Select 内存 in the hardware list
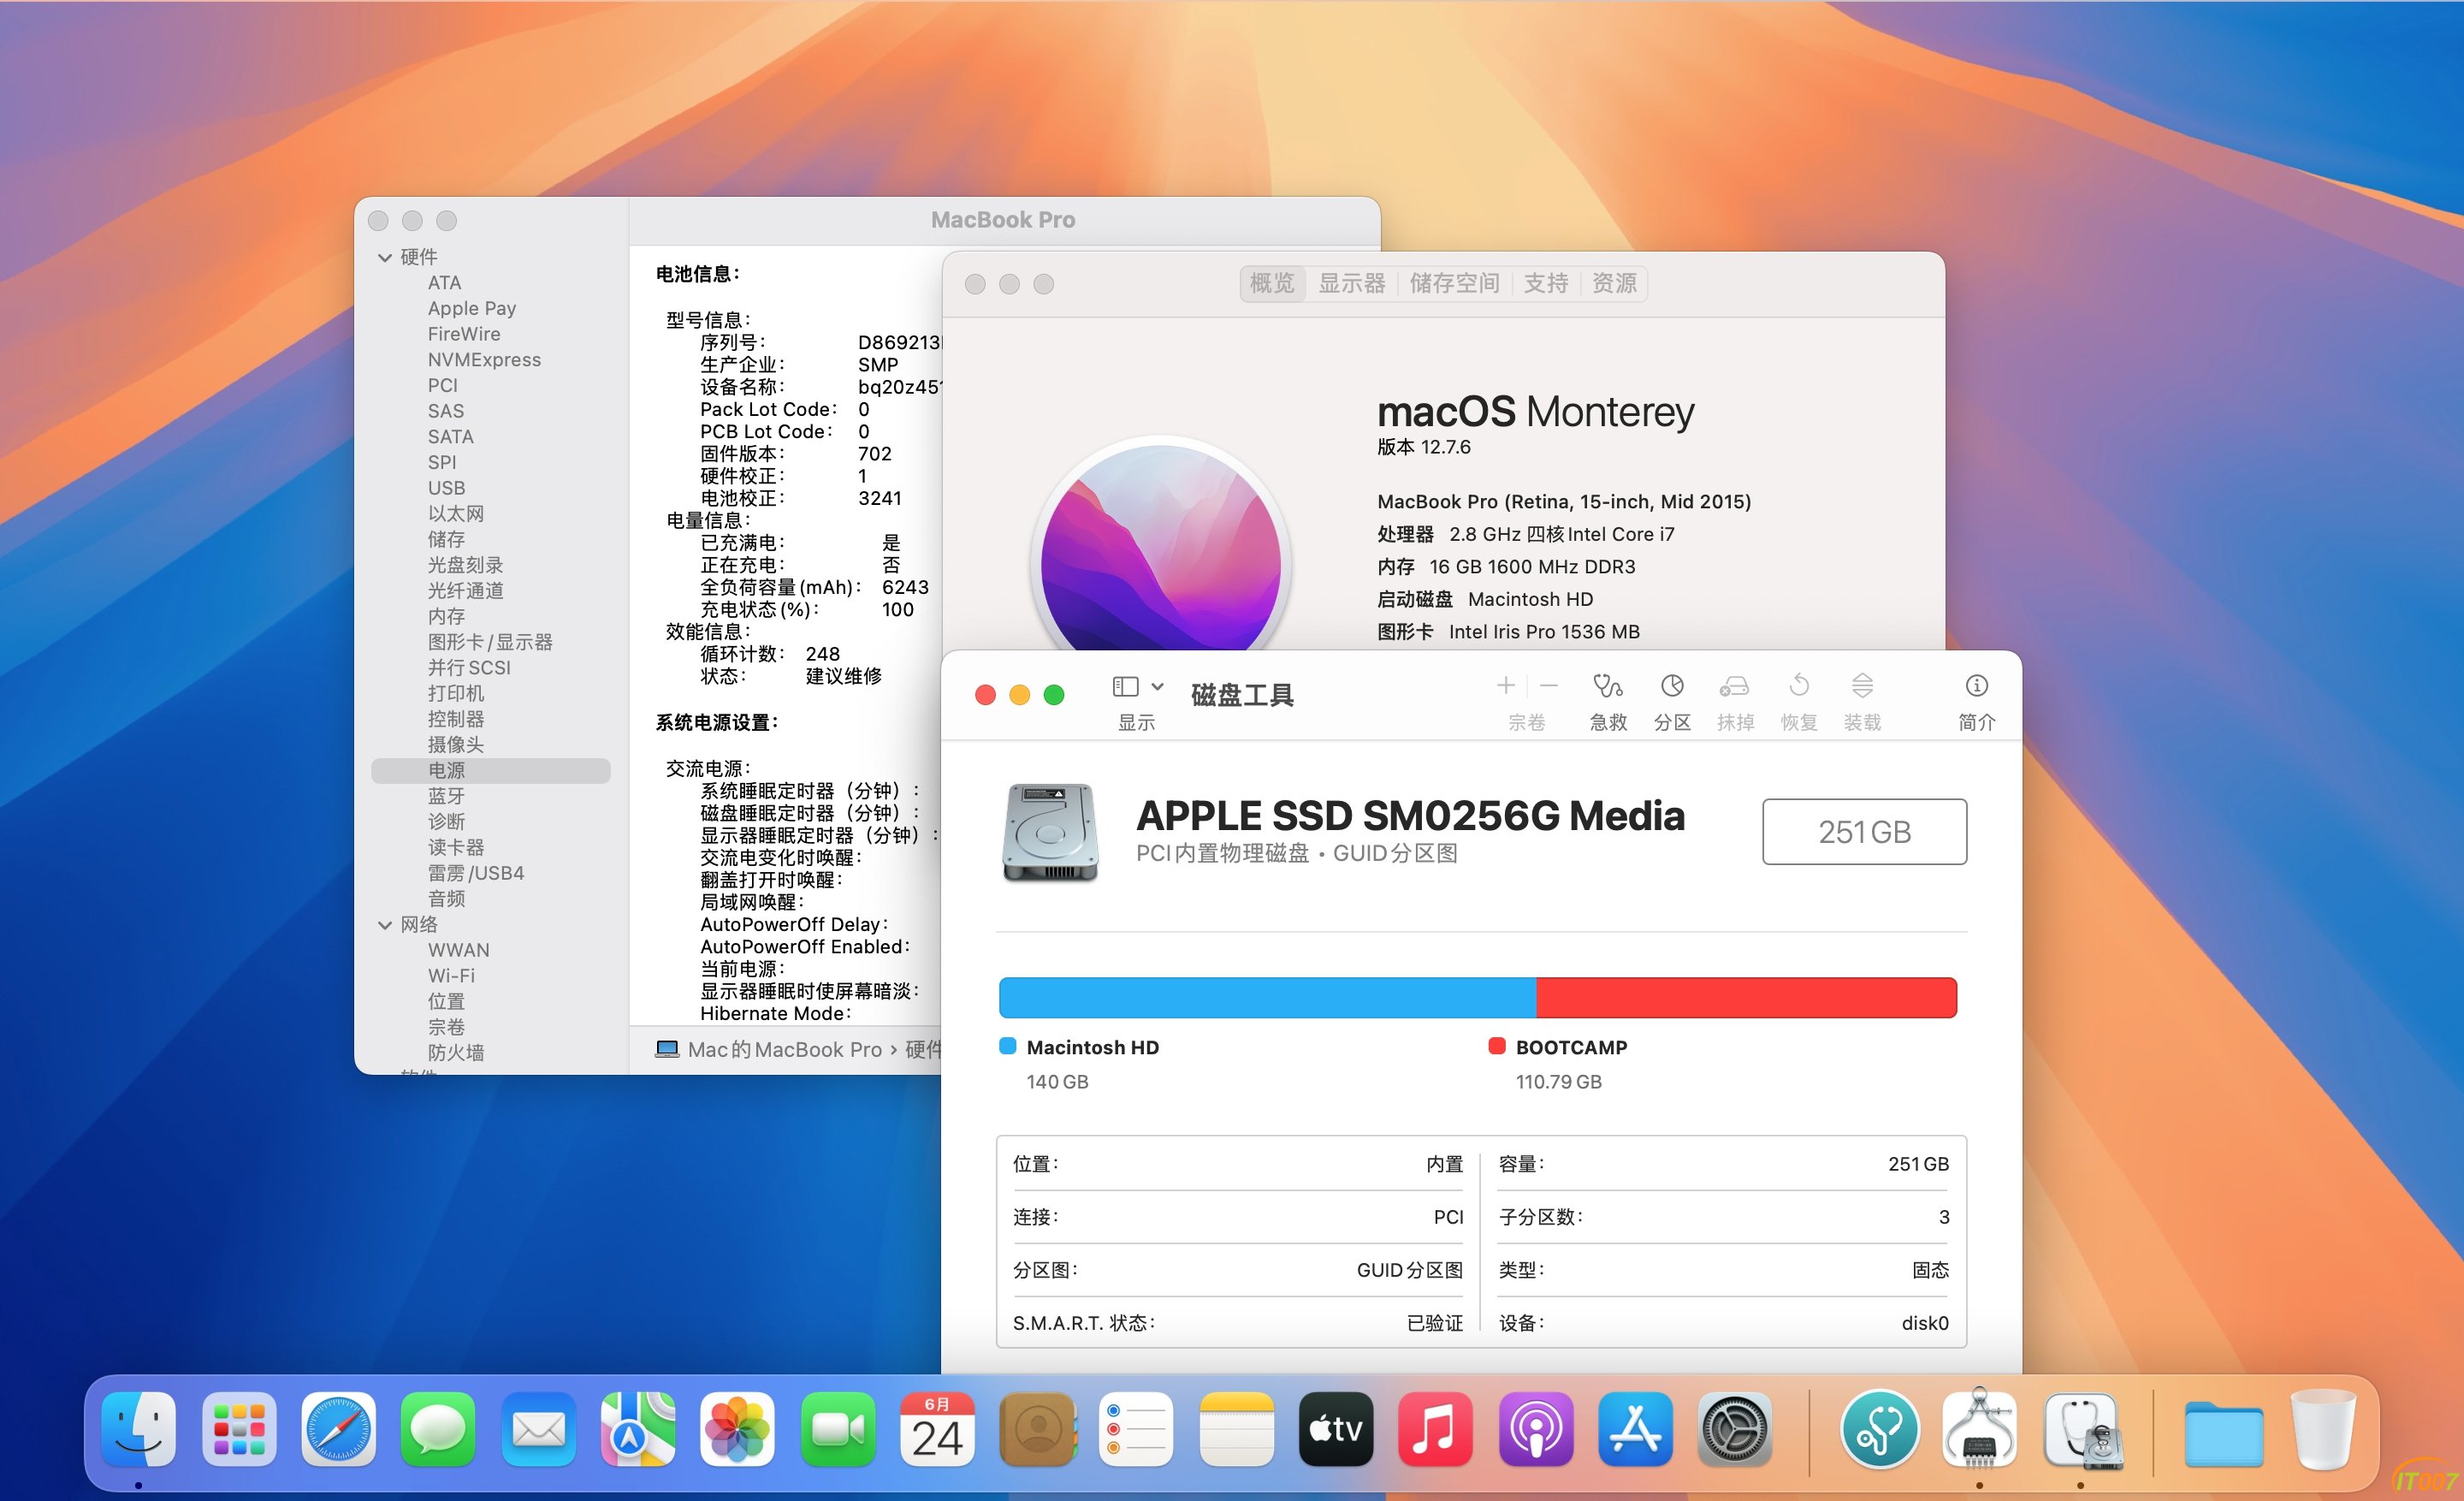This screenshot has height=1501, width=2464. tap(446, 616)
